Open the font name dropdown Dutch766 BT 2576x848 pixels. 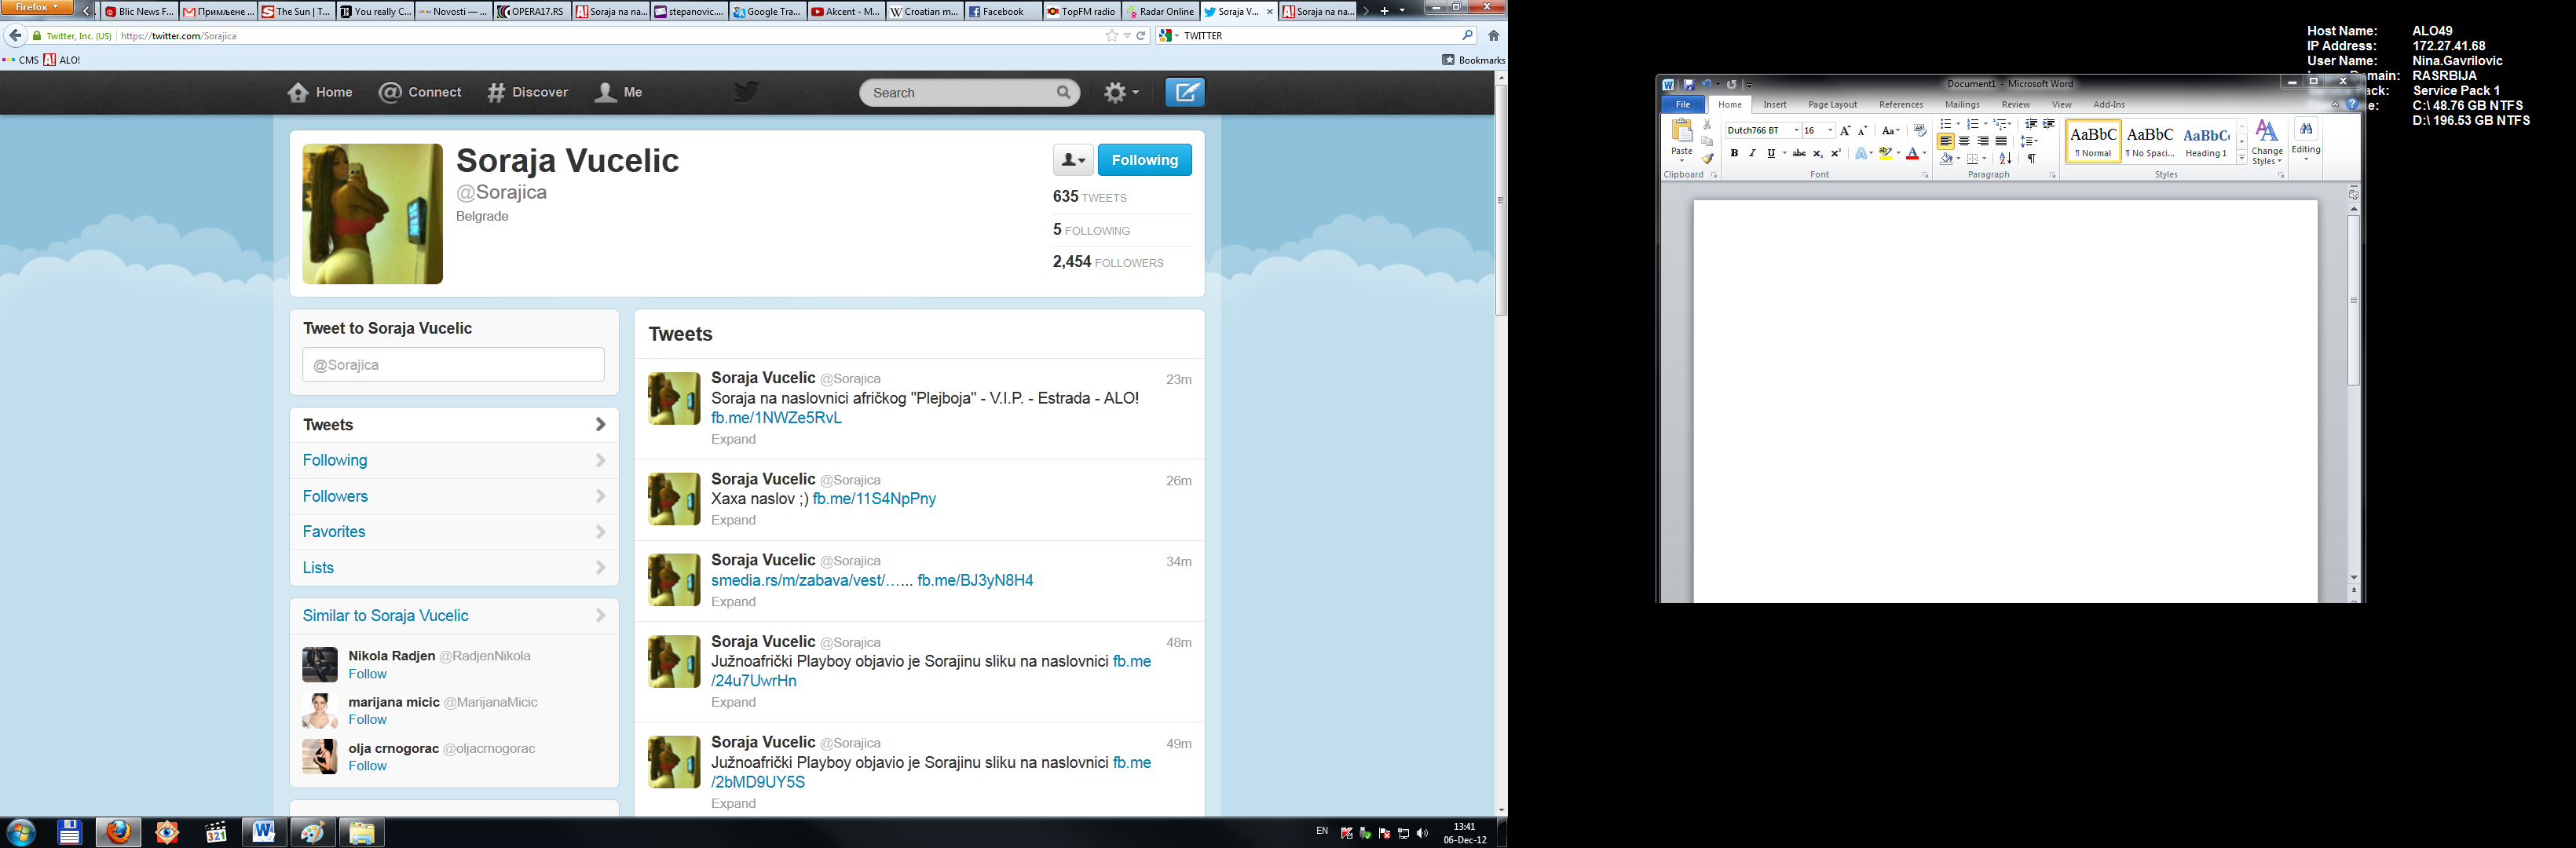coord(1796,131)
